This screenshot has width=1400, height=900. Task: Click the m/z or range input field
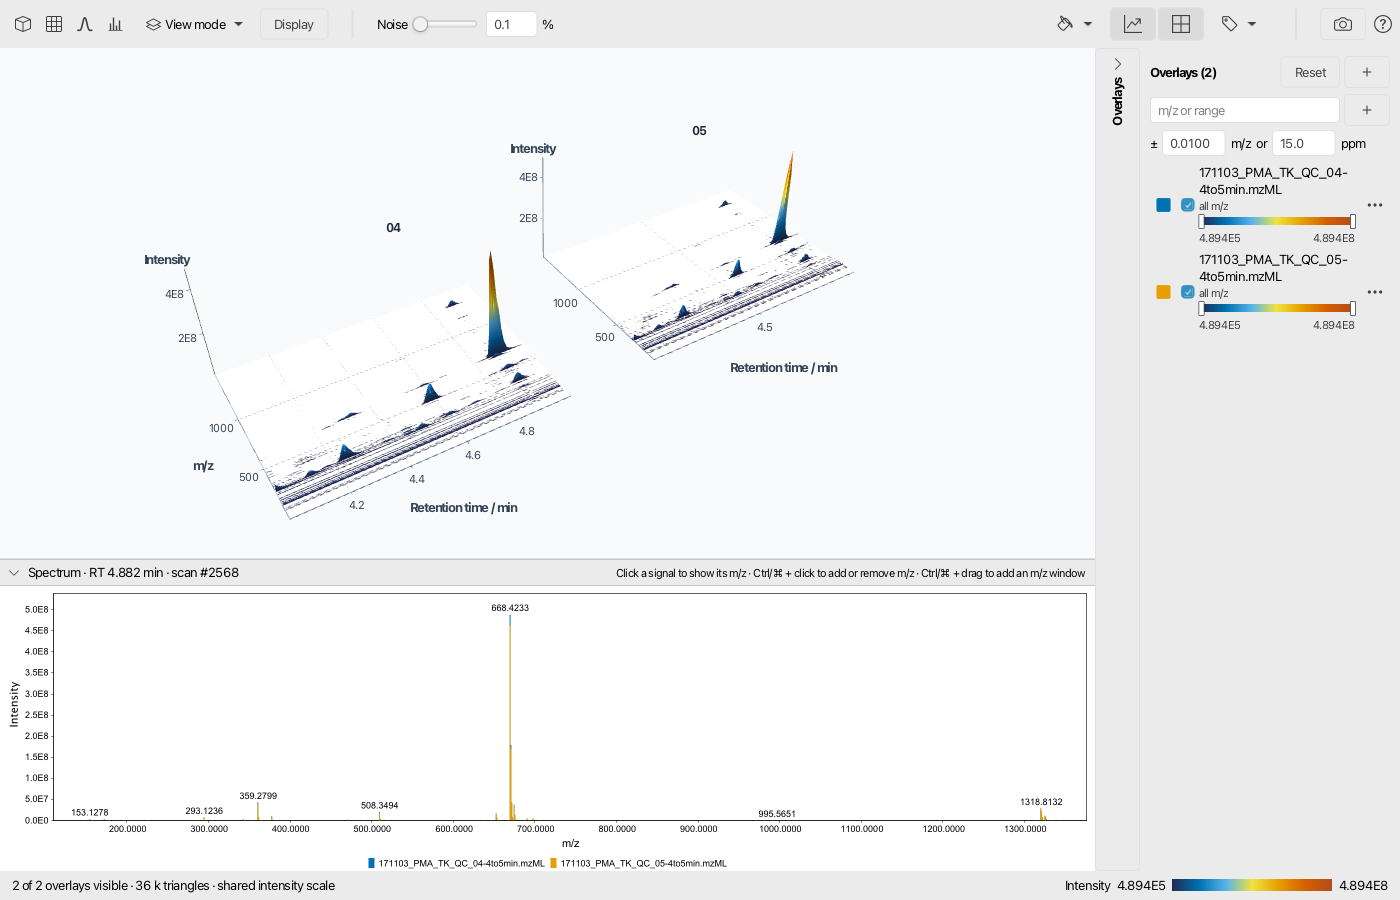tap(1245, 110)
